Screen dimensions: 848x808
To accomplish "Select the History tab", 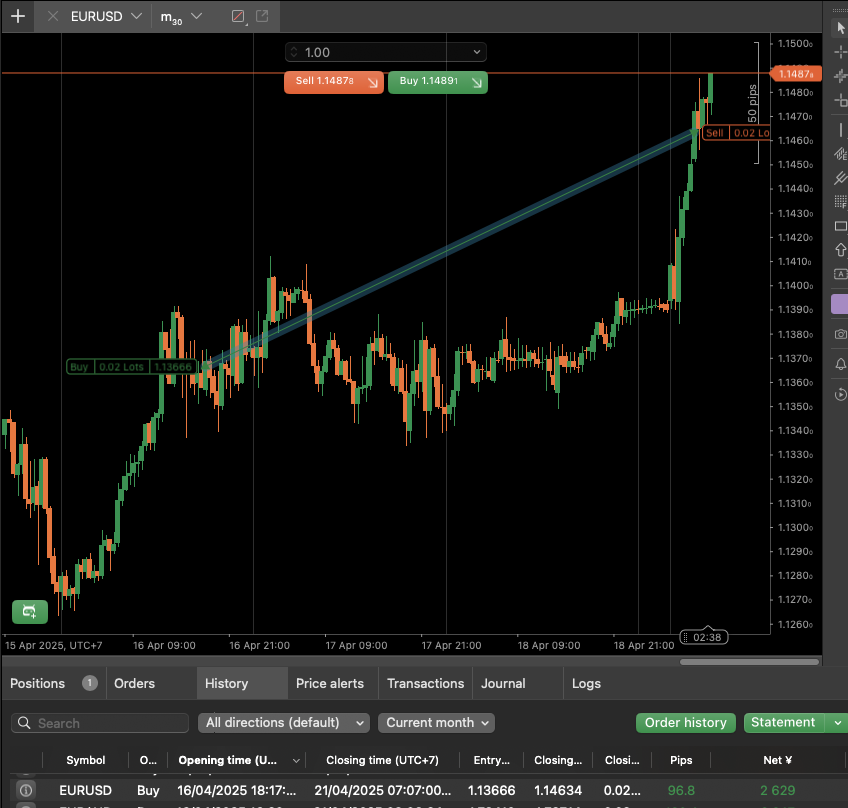I will 242,684.
